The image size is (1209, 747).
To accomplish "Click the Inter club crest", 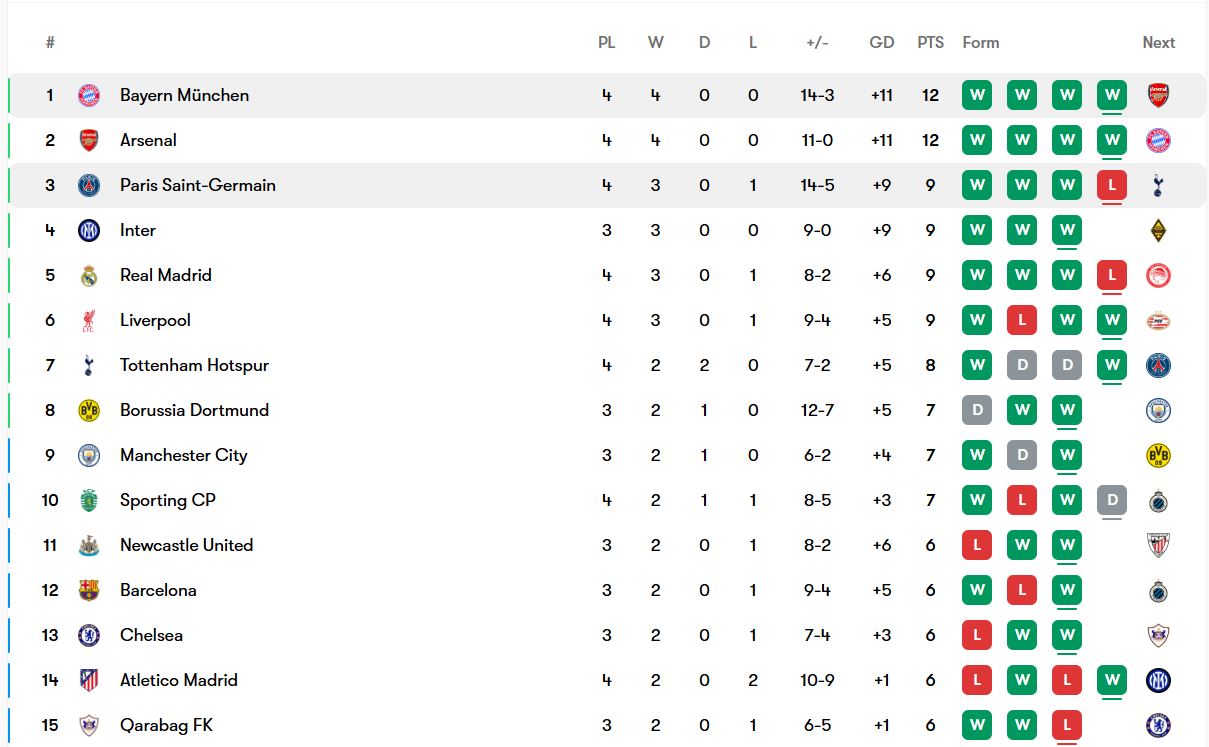I will pos(89,231).
